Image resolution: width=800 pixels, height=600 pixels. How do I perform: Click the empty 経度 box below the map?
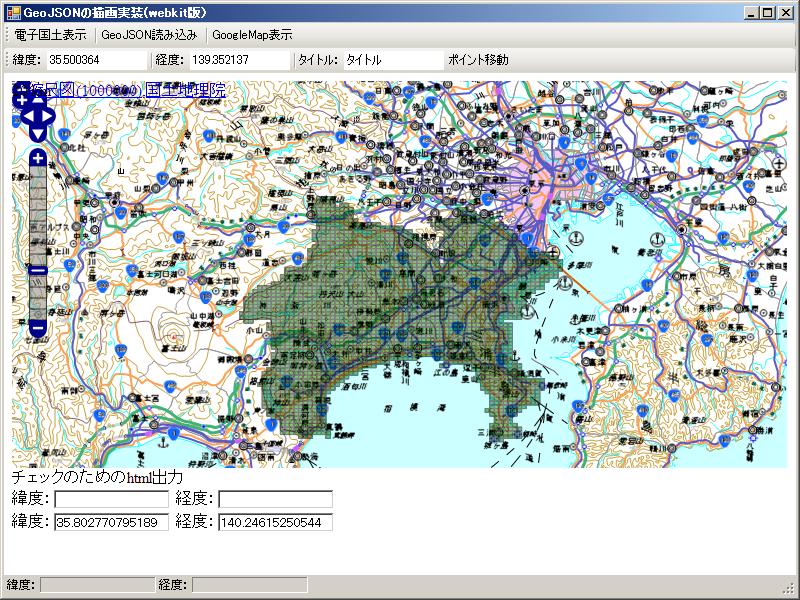click(275, 499)
